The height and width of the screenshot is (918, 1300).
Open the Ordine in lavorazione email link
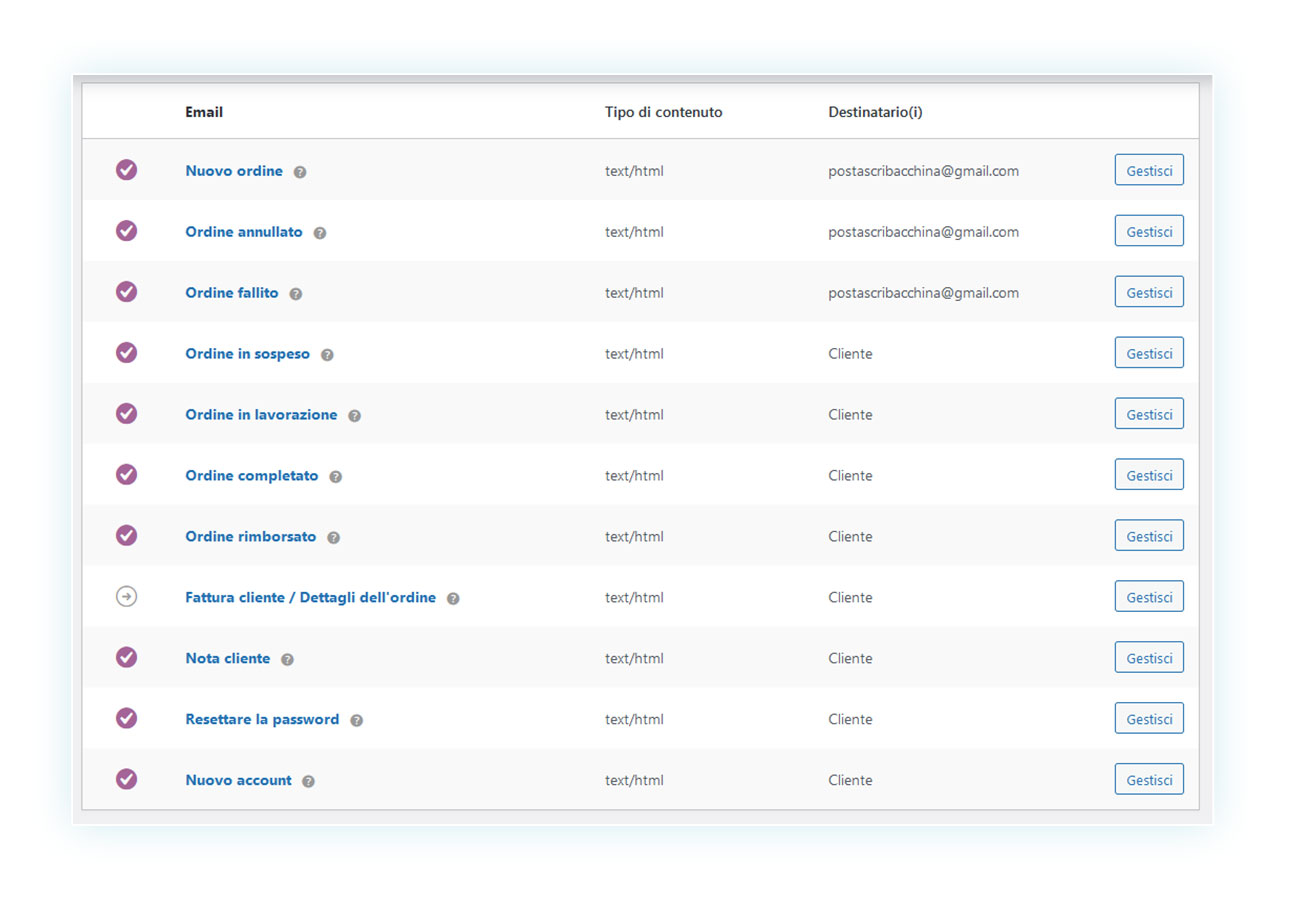[x=261, y=415]
